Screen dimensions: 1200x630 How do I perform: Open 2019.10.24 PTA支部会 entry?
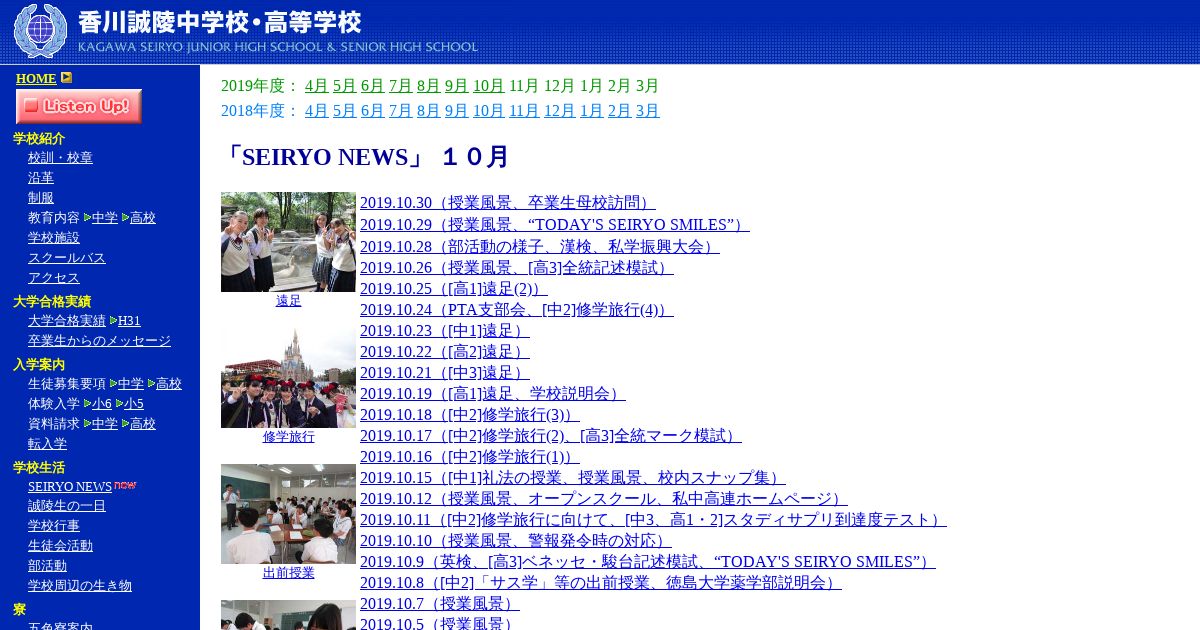517,310
